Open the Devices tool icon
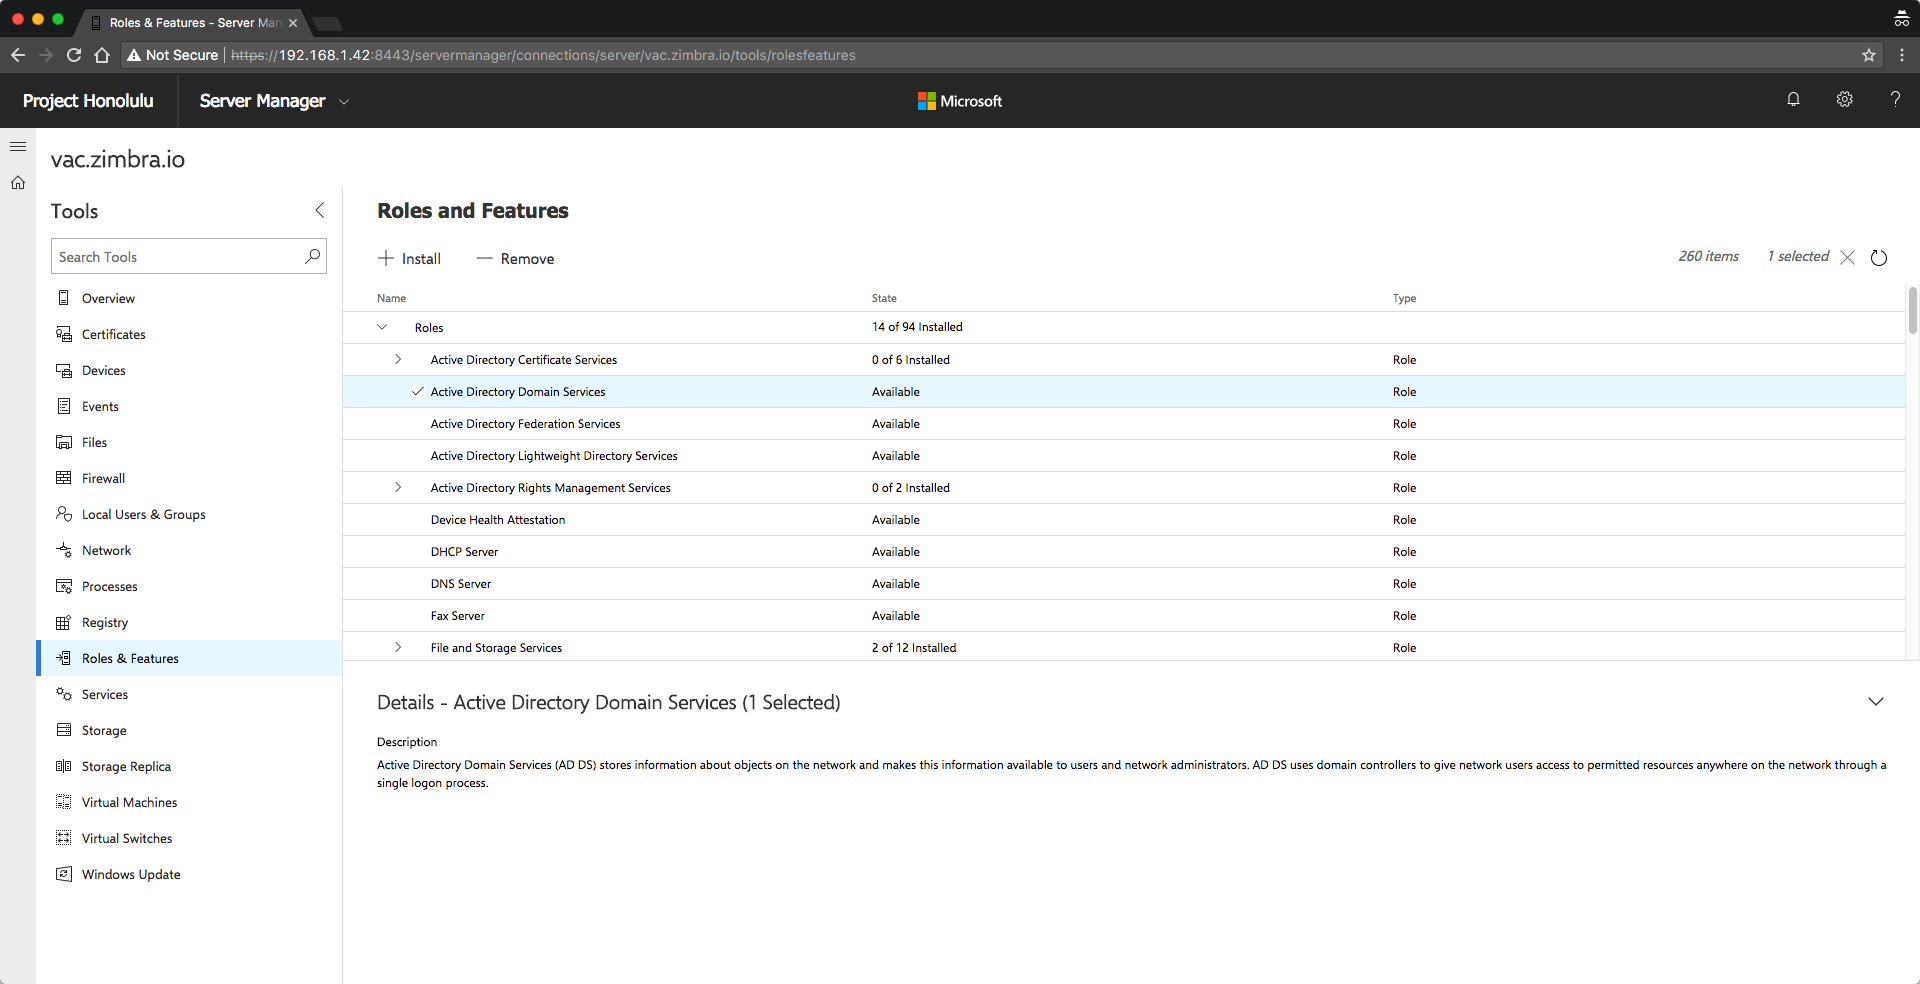The width and height of the screenshot is (1920, 984). pos(64,370)
